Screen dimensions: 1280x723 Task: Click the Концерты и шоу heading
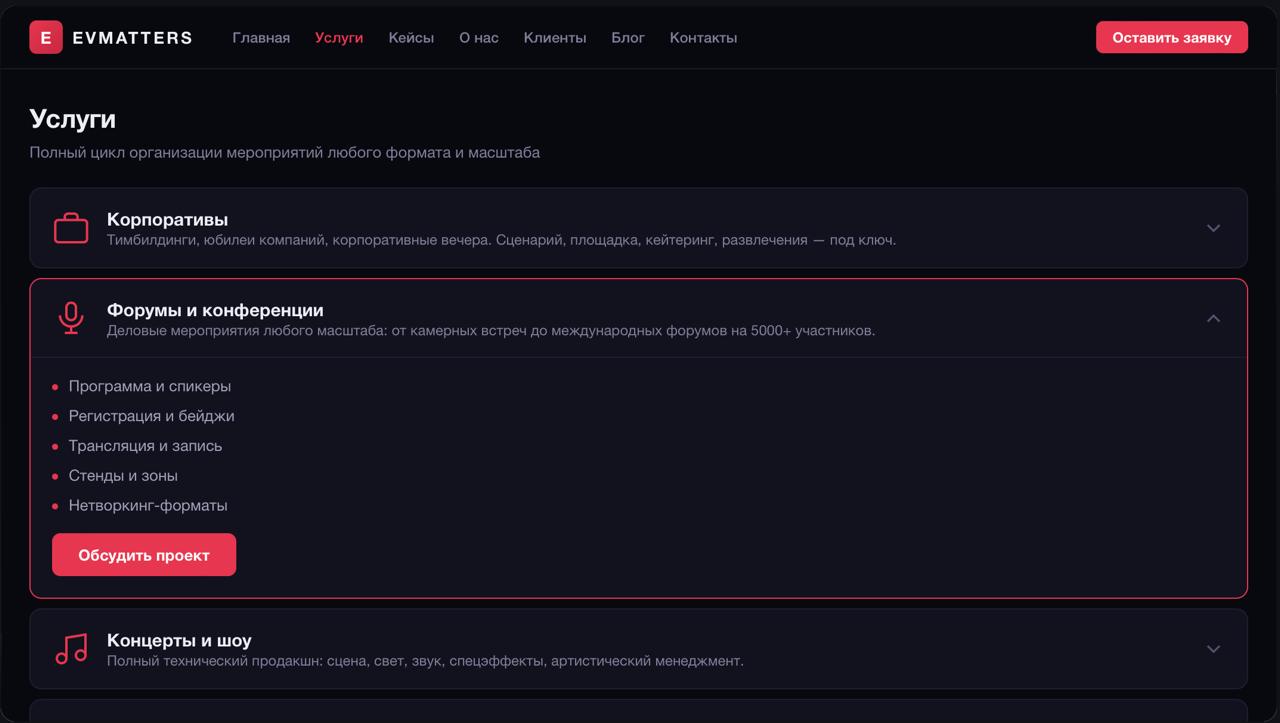pos(179,640)
